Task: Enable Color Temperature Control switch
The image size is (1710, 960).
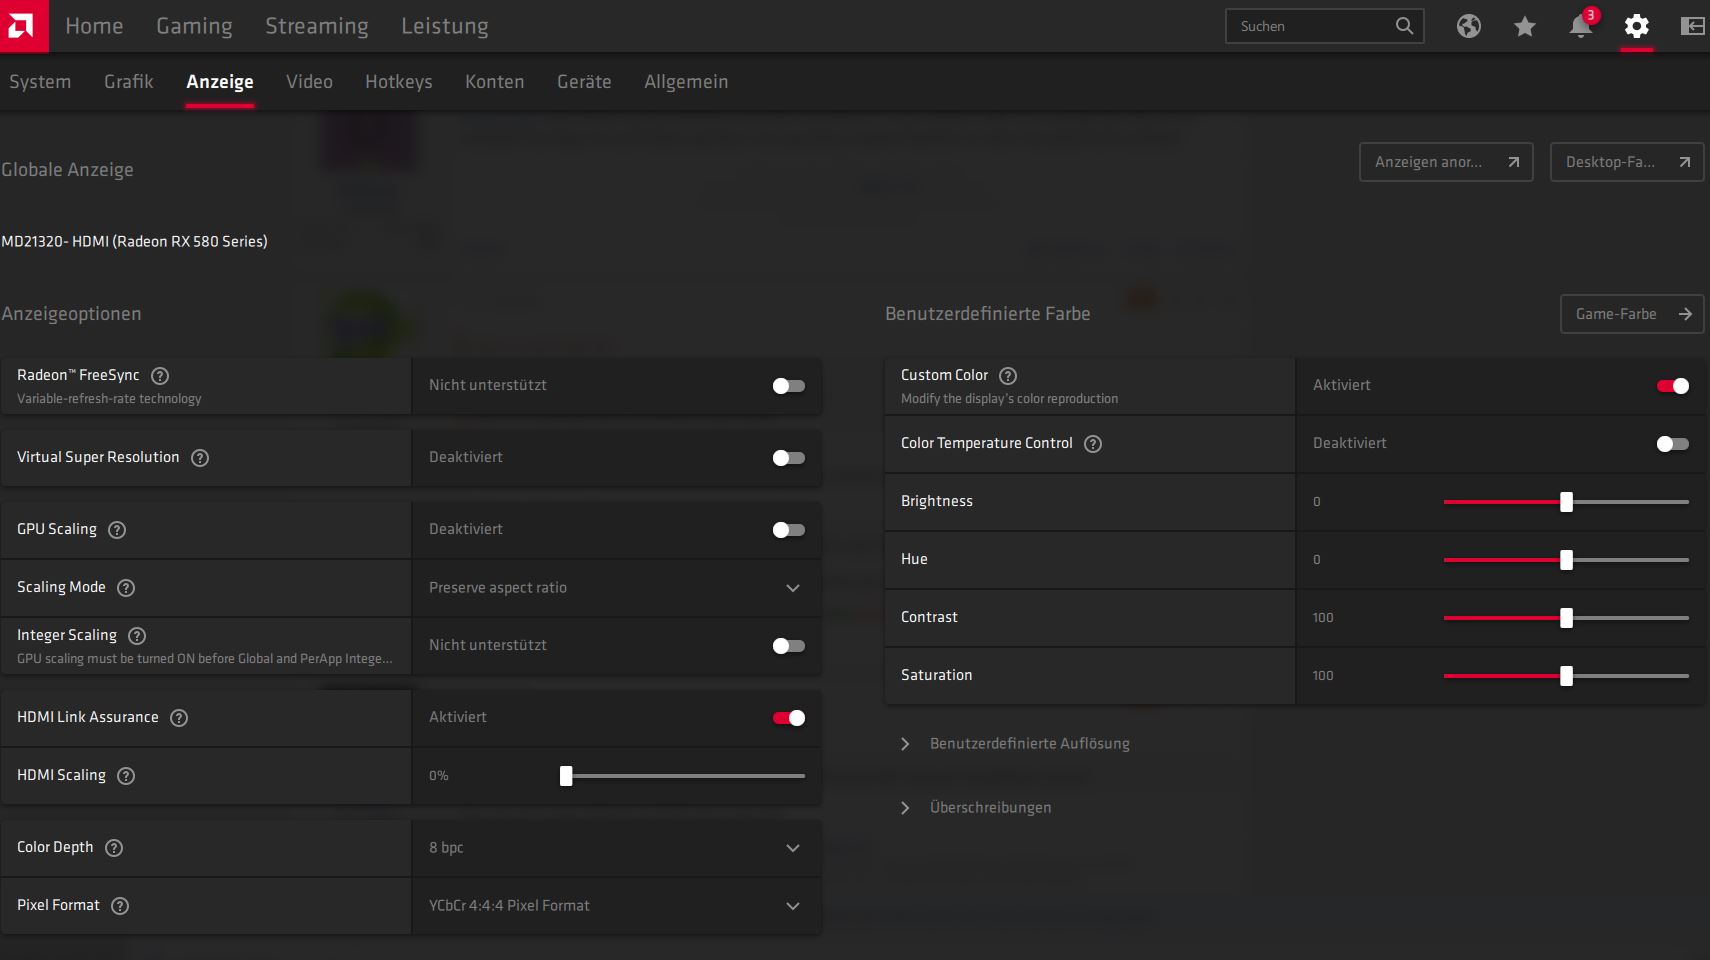Action: (1673, 444)
